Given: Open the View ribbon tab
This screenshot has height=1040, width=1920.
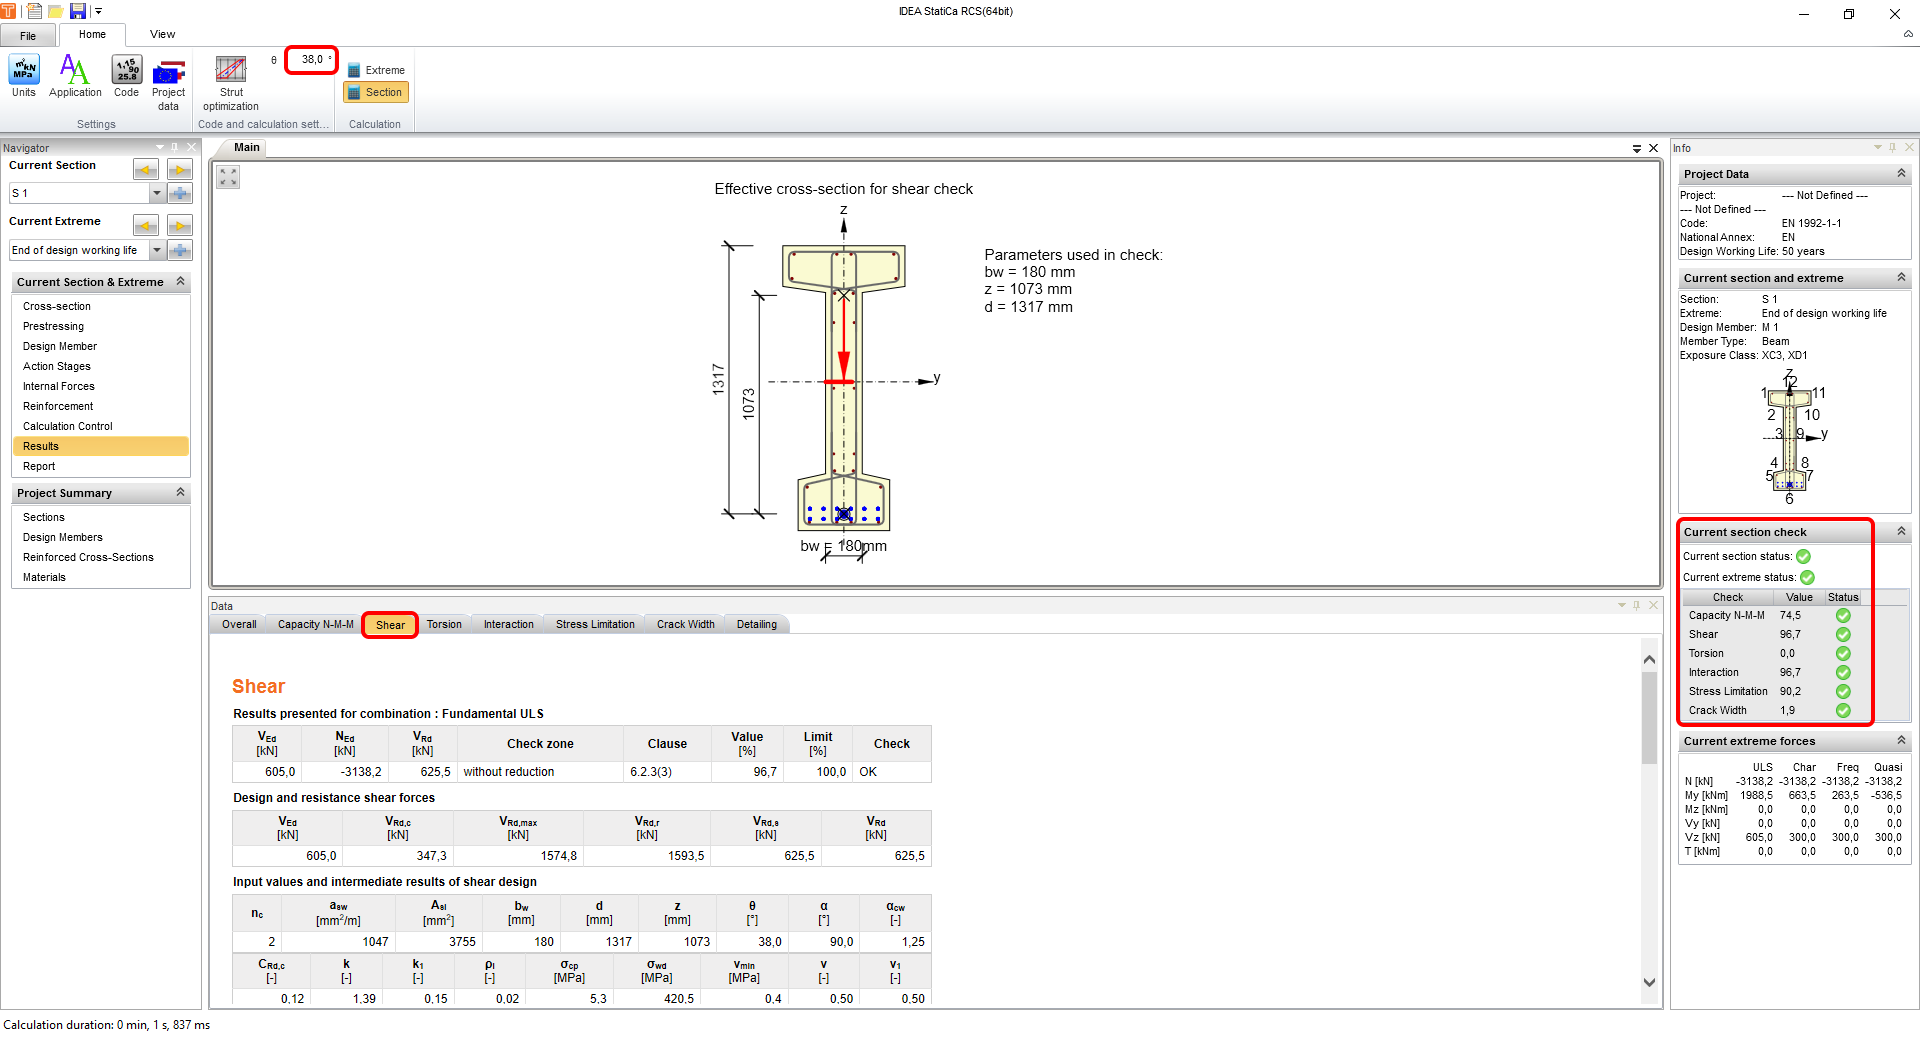Looking at the screenshot, I should click(x=162, y=34).
